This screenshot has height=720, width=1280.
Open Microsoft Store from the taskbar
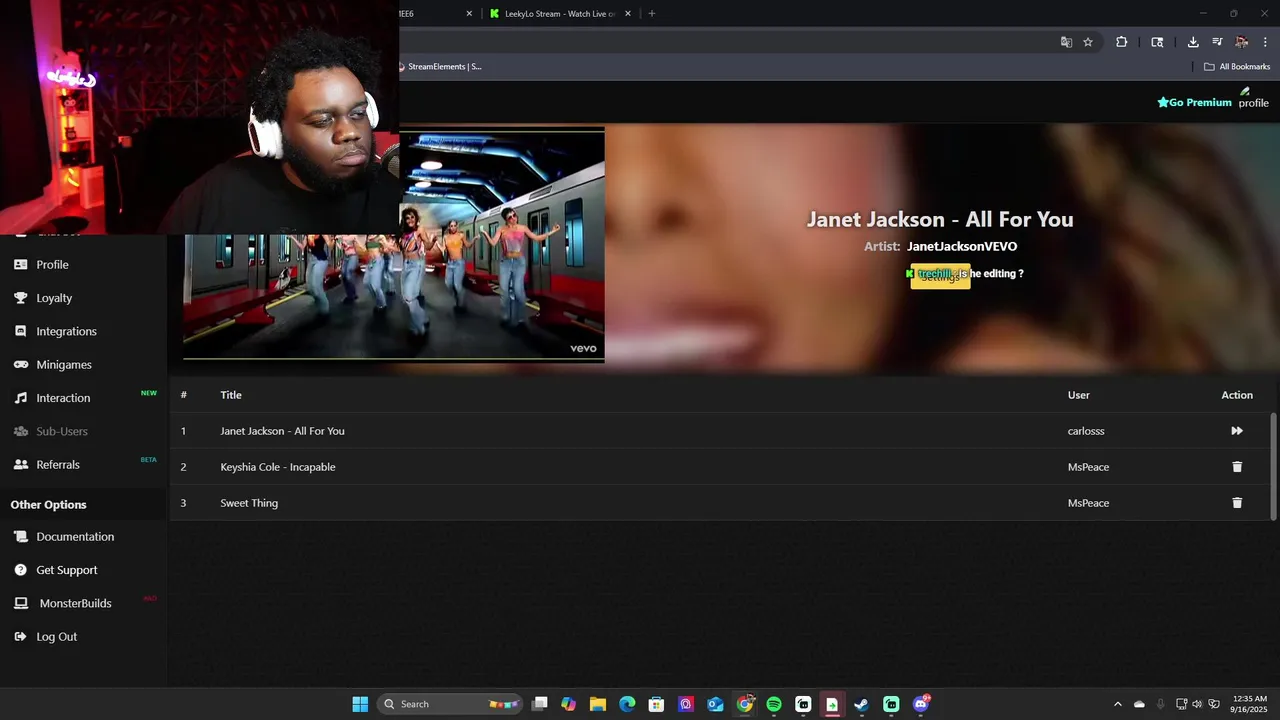point(656,704)
